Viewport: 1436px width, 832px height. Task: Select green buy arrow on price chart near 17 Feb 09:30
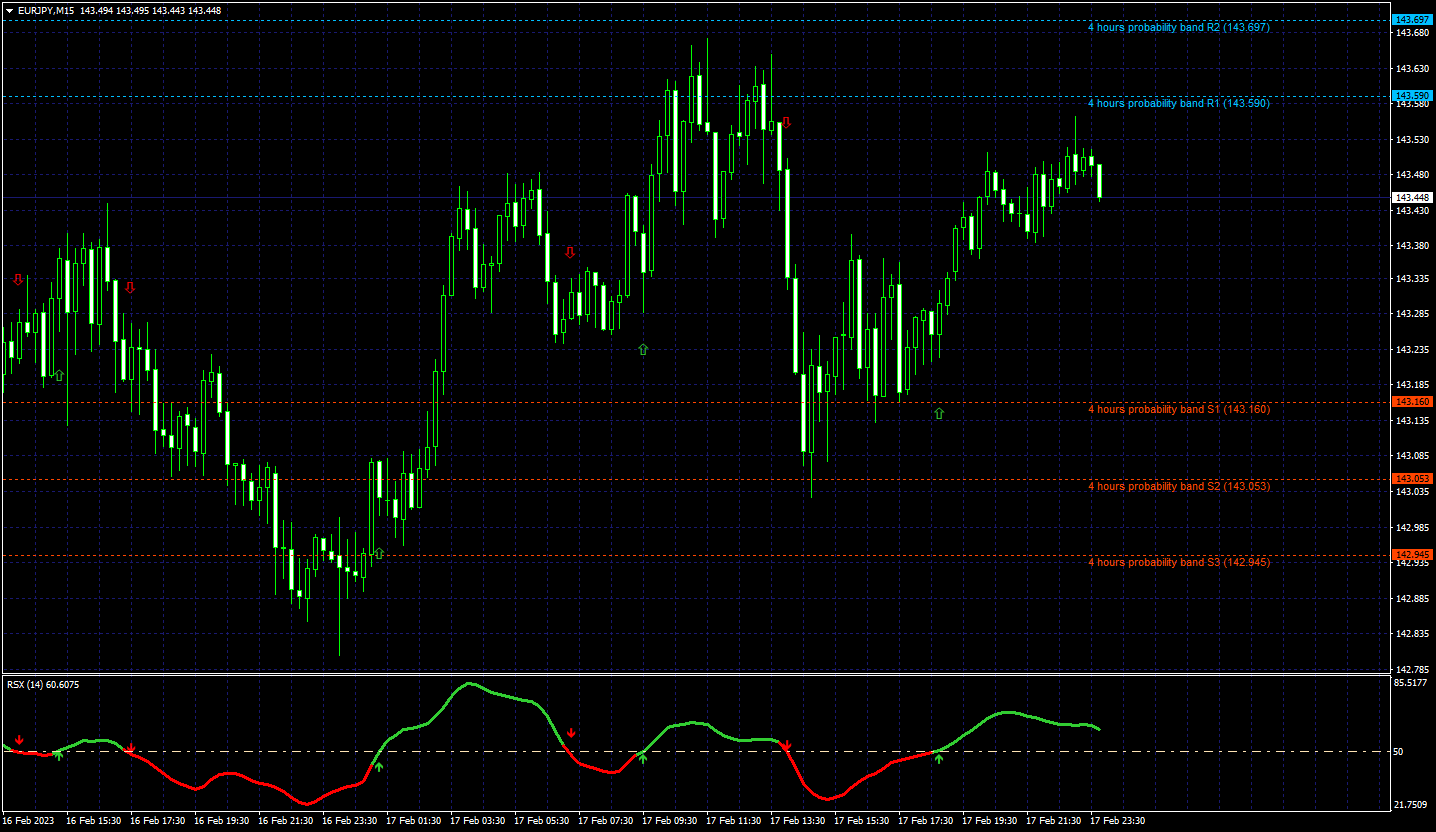643,349
